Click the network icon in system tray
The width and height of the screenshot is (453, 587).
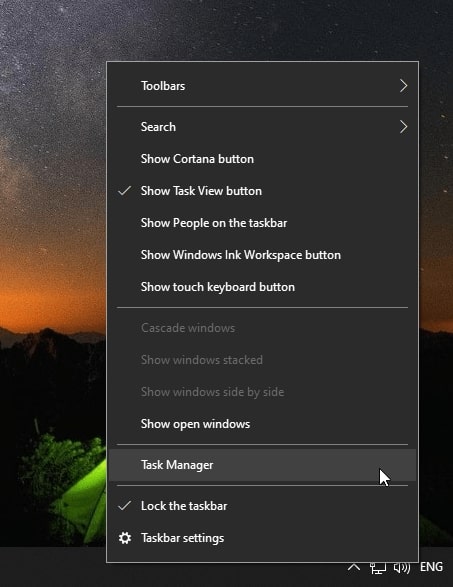[378, 568]
